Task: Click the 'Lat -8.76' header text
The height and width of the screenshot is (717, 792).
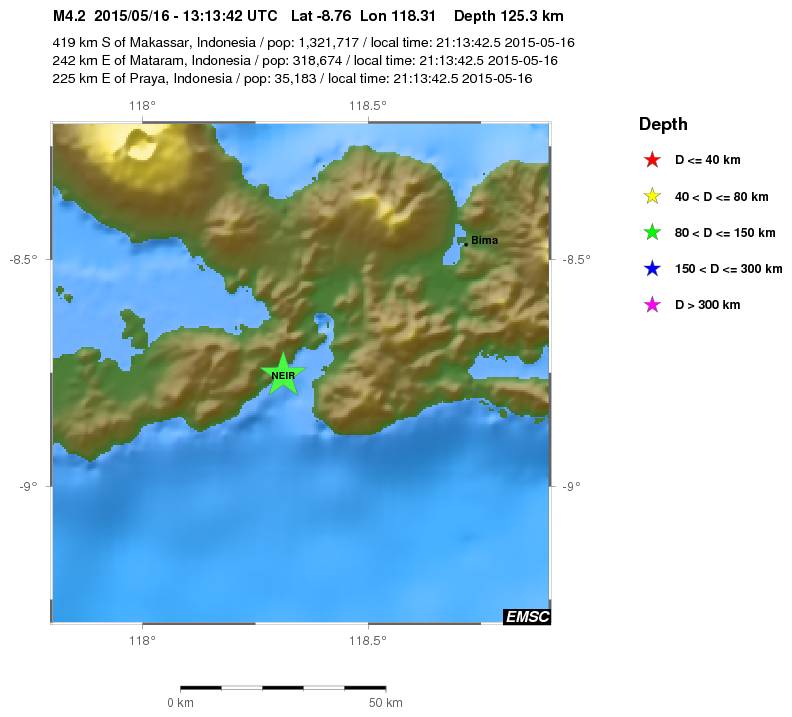Action: [x=321, y=16]
